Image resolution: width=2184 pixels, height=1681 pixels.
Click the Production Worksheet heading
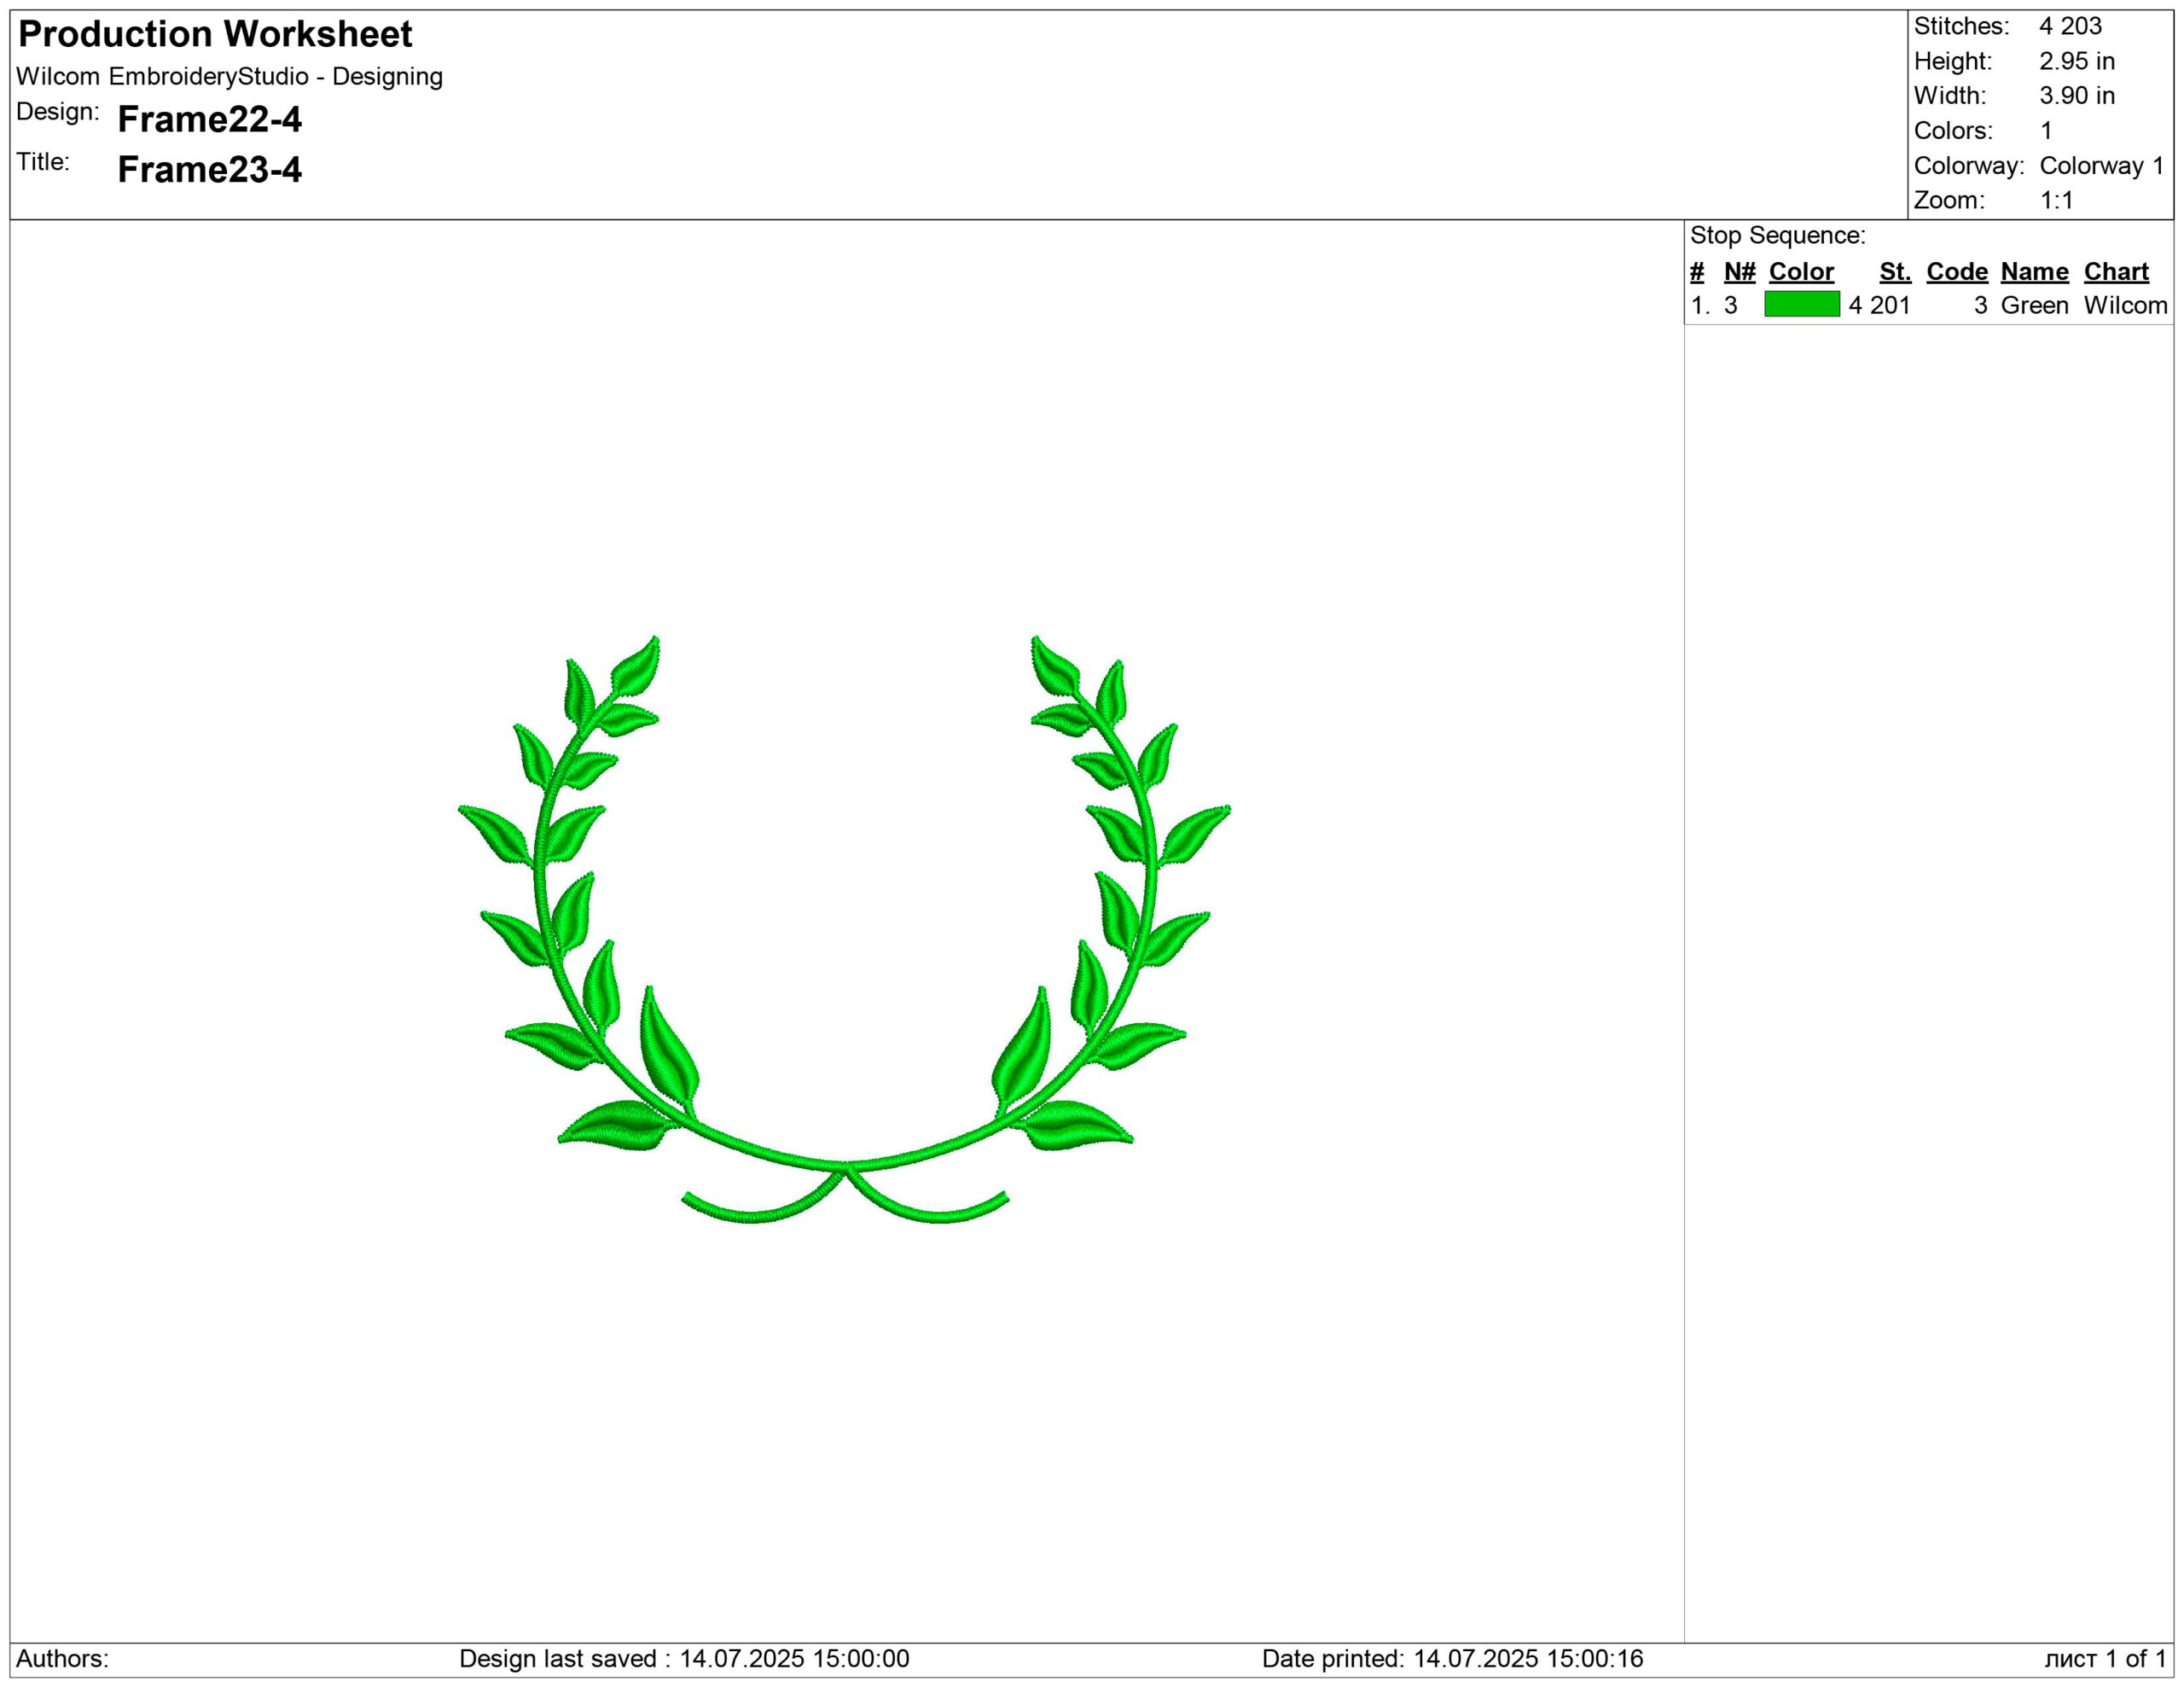point(215,34)
